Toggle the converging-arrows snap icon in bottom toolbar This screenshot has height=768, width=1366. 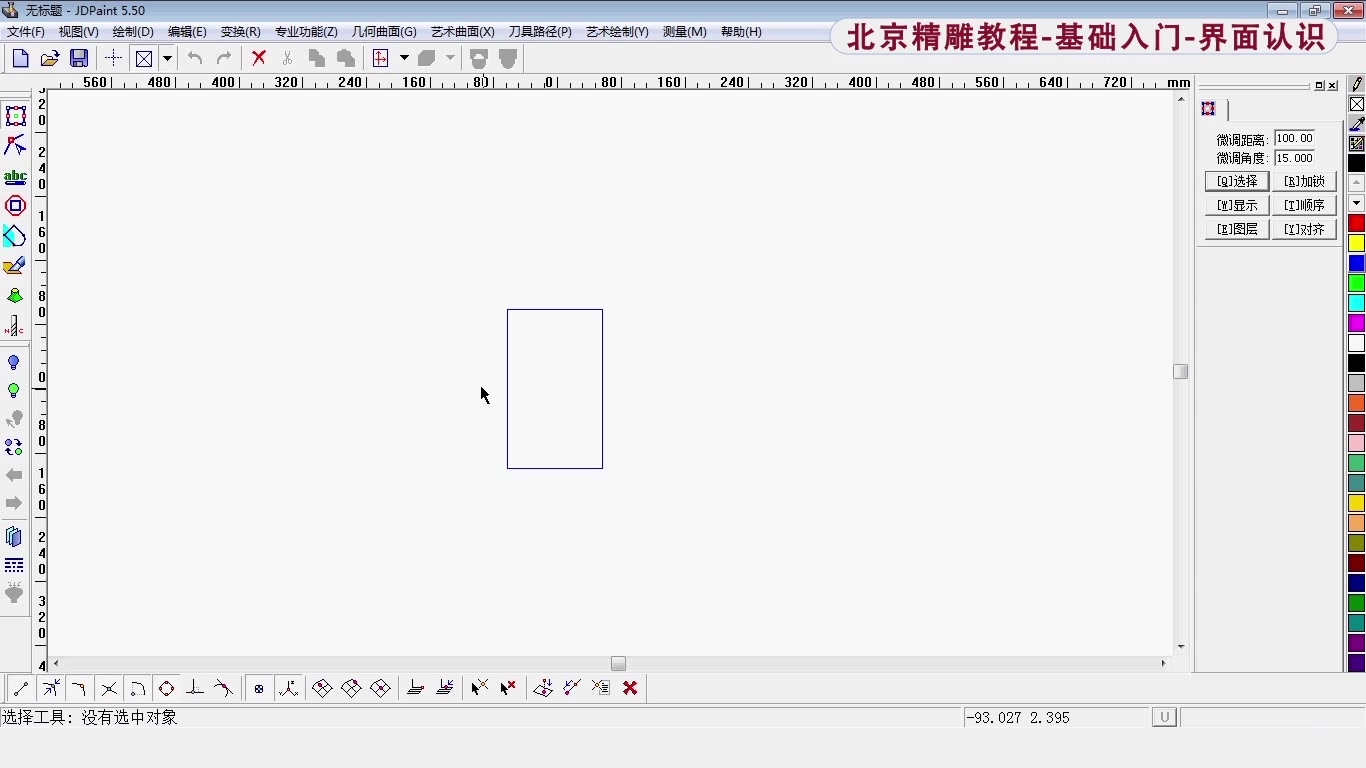click(50, 688)
